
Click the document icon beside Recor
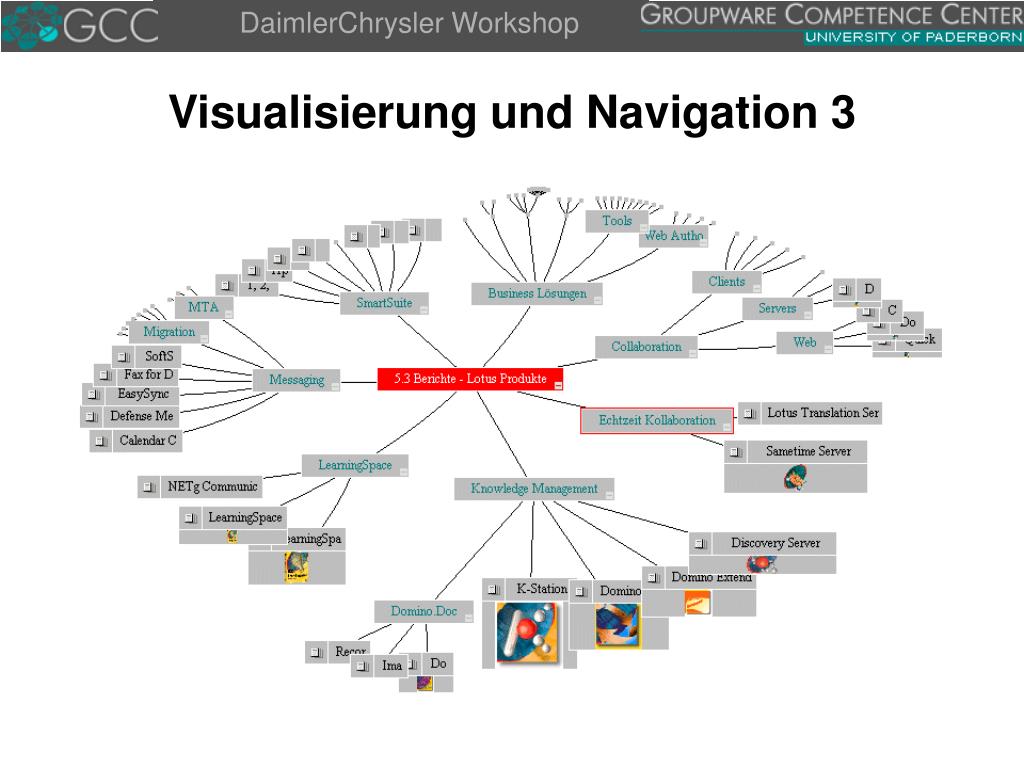317,652
